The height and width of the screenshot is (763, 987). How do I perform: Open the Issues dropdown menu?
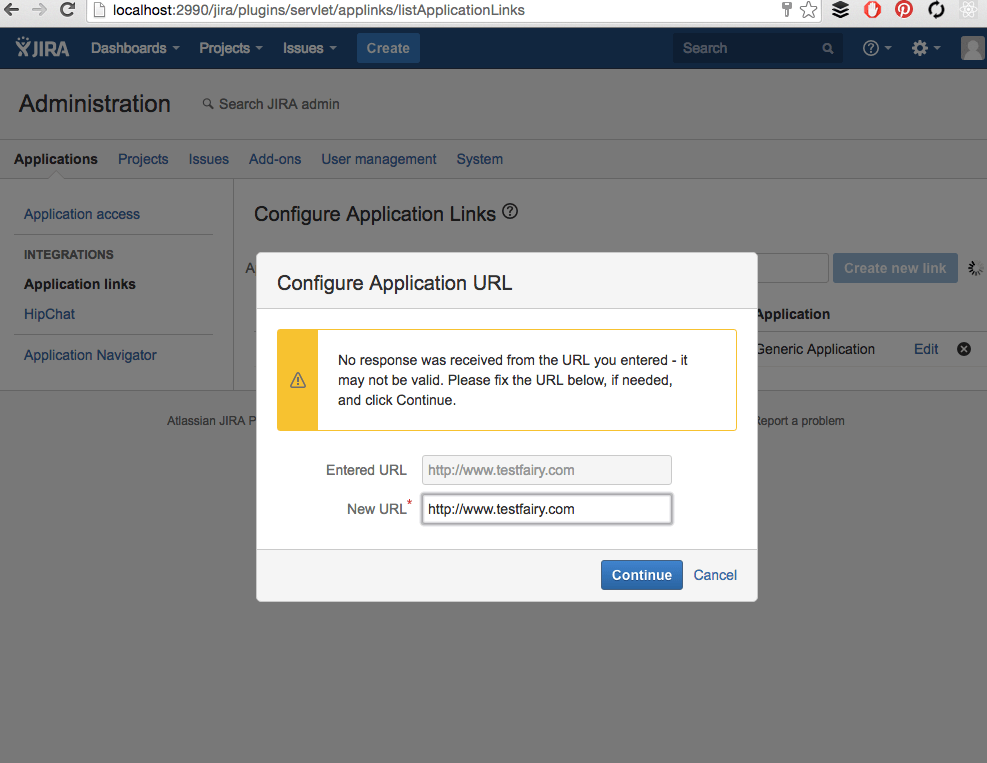coord(309,48)
